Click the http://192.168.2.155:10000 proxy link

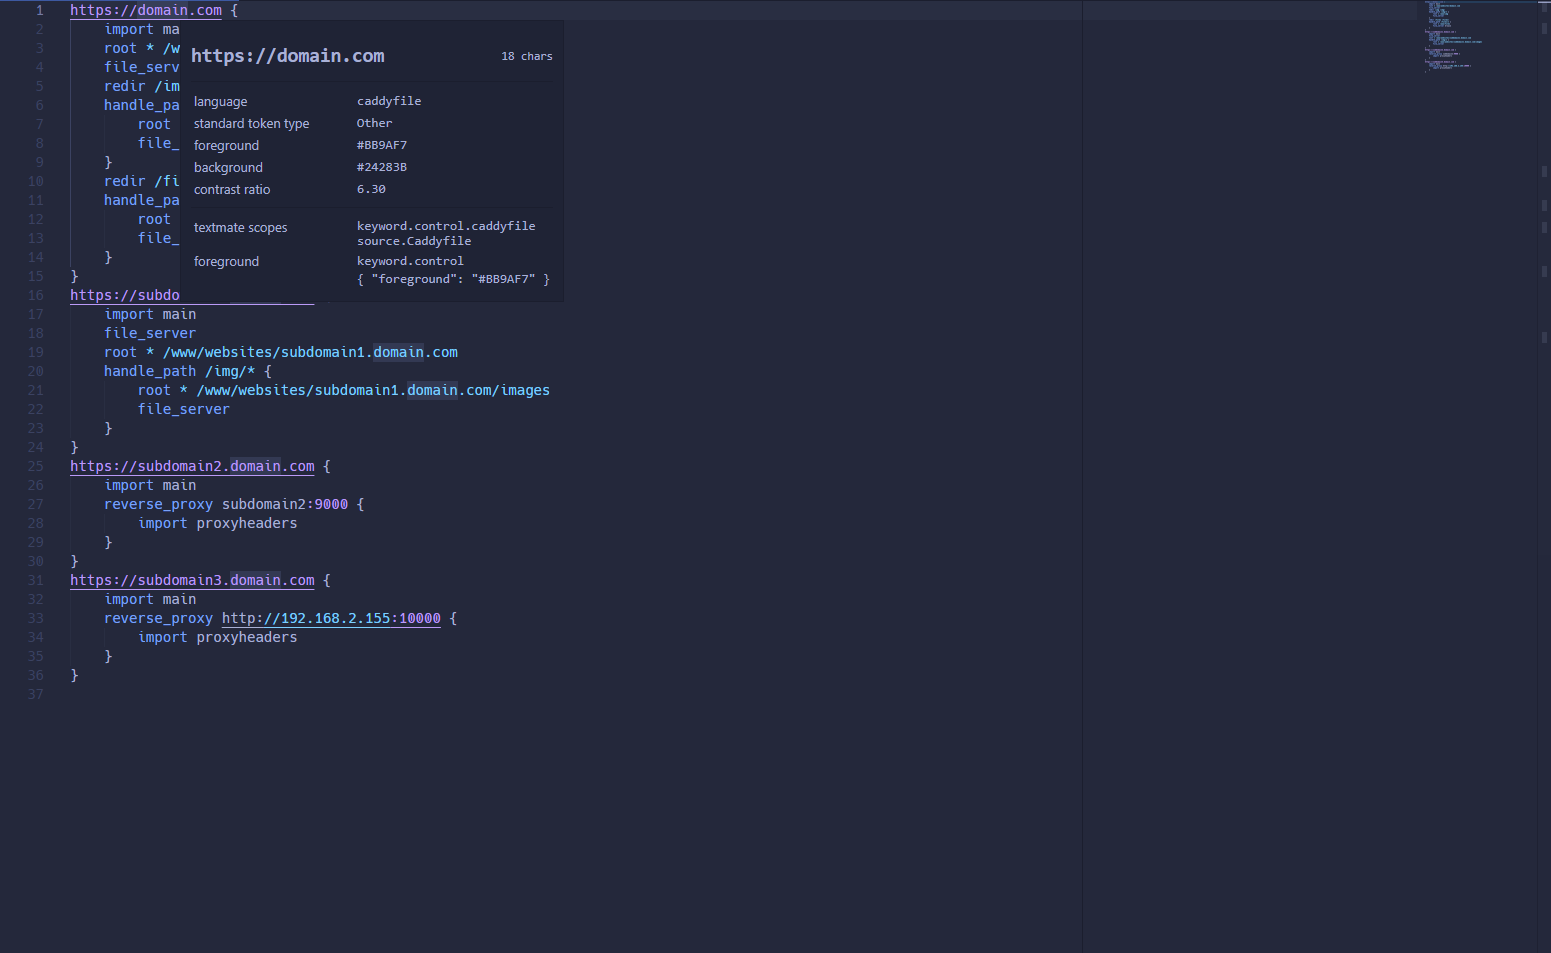330,618
